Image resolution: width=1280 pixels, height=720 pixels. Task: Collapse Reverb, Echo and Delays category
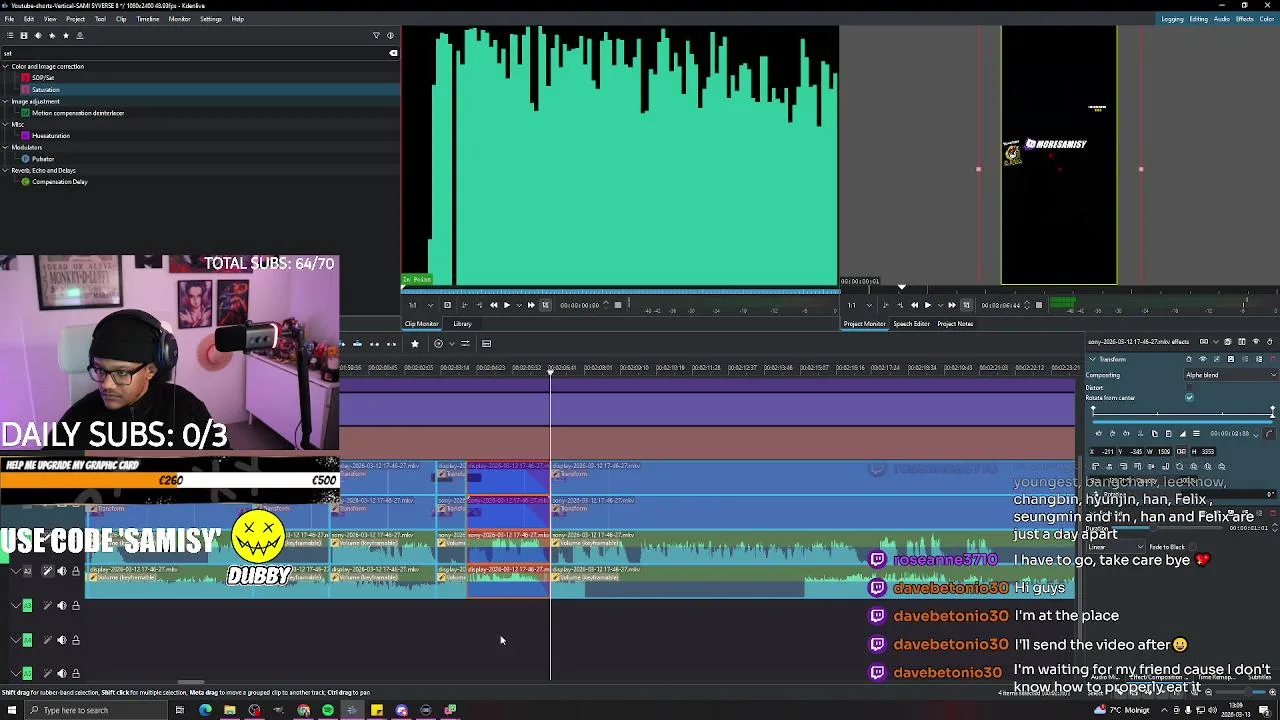(x=5, y=170)
